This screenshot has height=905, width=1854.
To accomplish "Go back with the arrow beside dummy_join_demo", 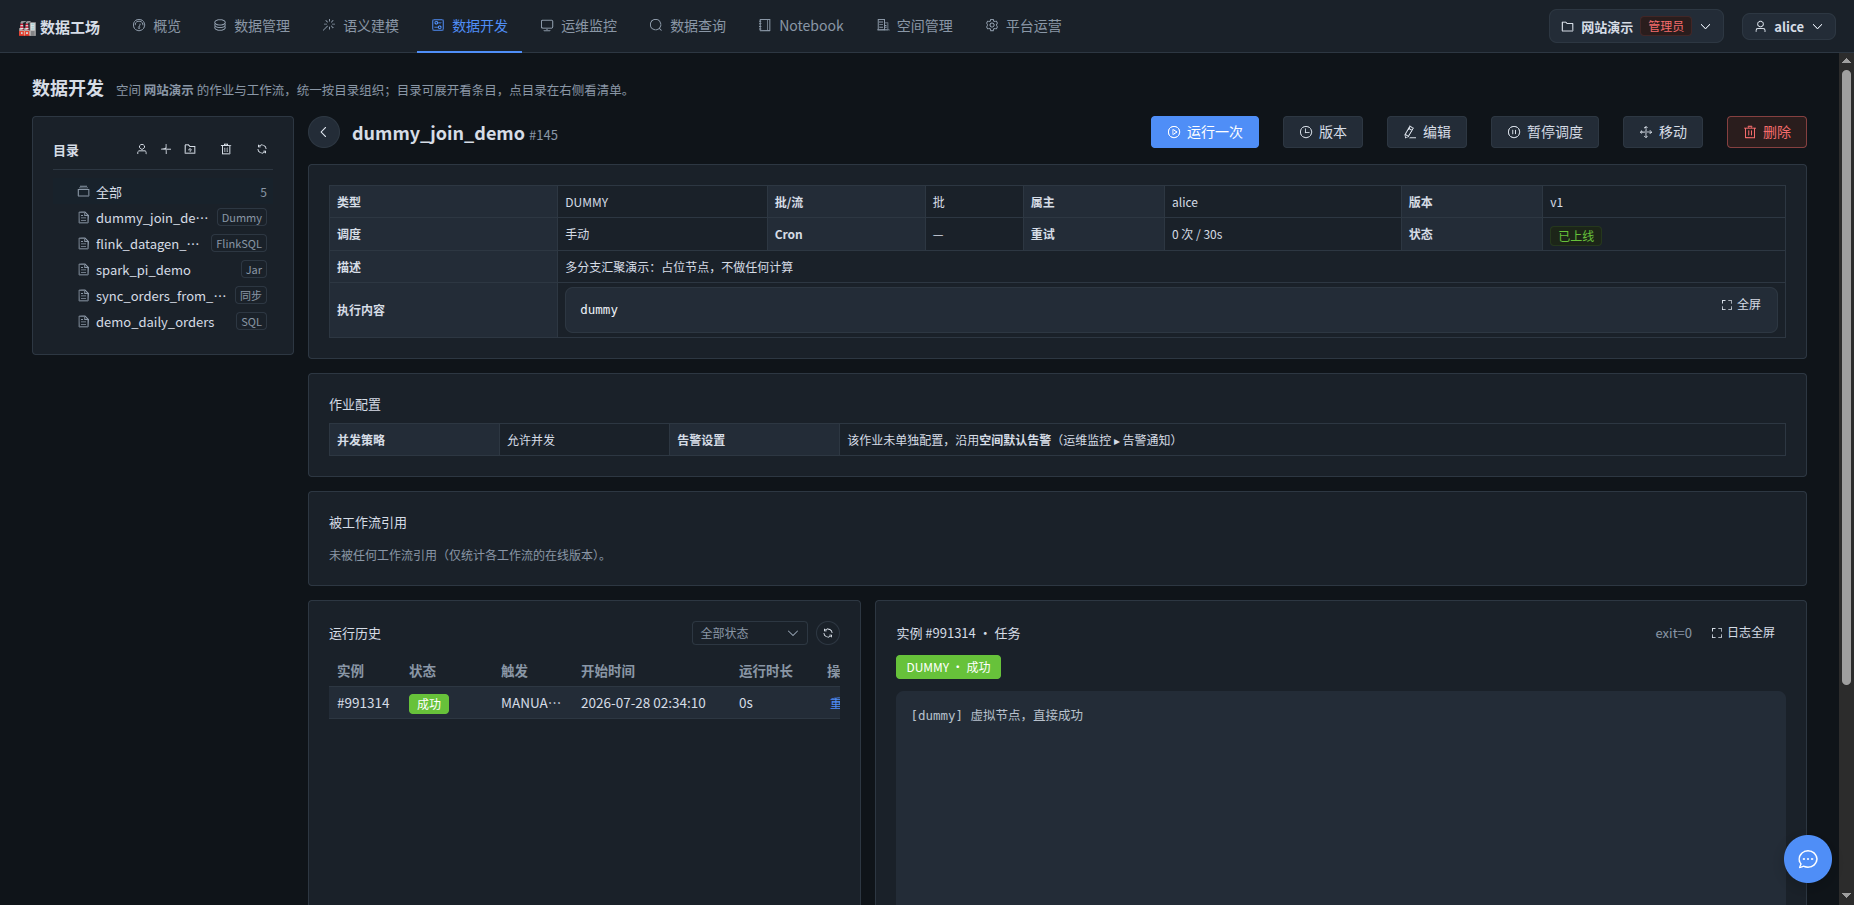I will coord(324,132).
